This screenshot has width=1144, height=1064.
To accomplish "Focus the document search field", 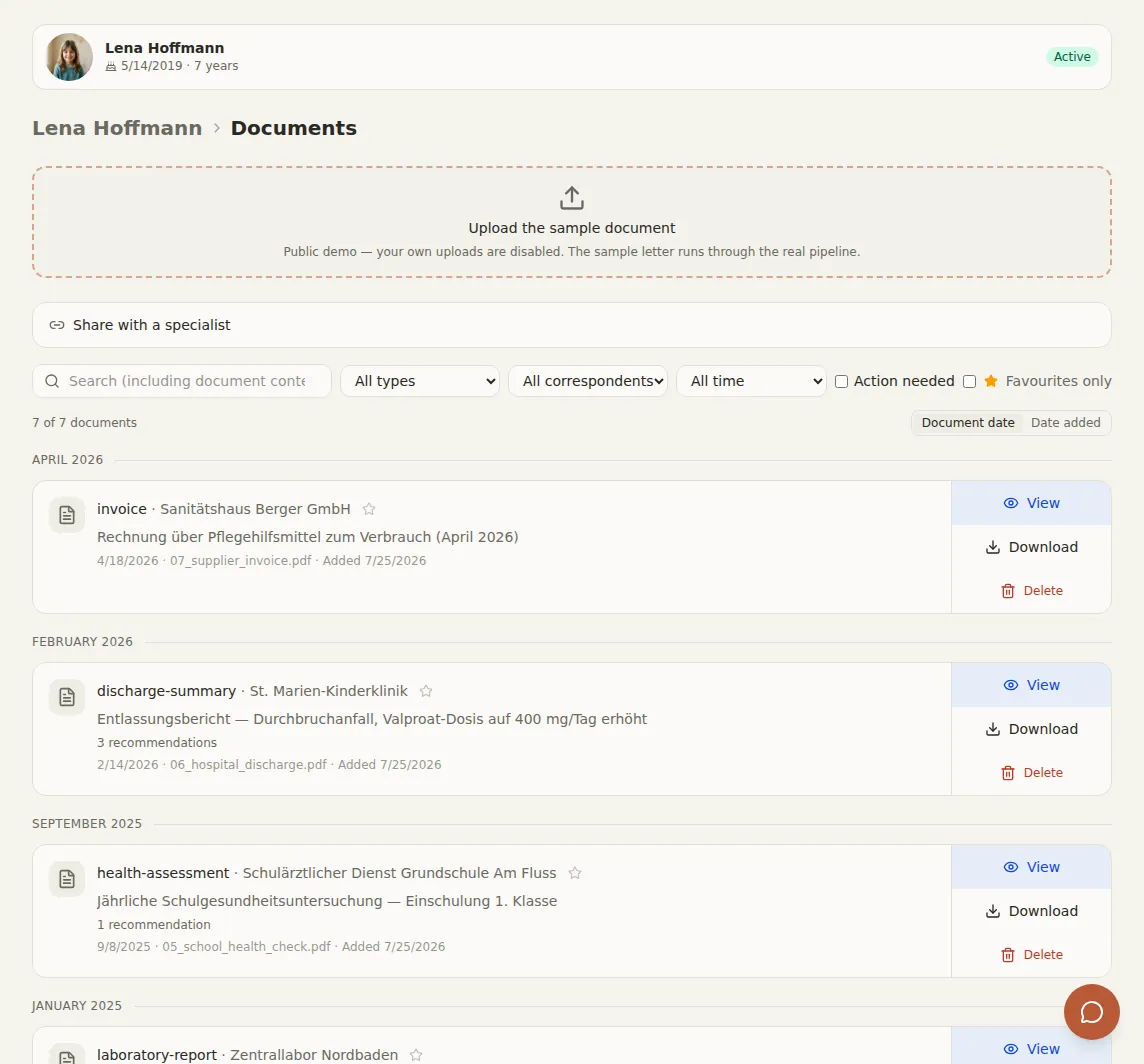I will pos(182,381).
